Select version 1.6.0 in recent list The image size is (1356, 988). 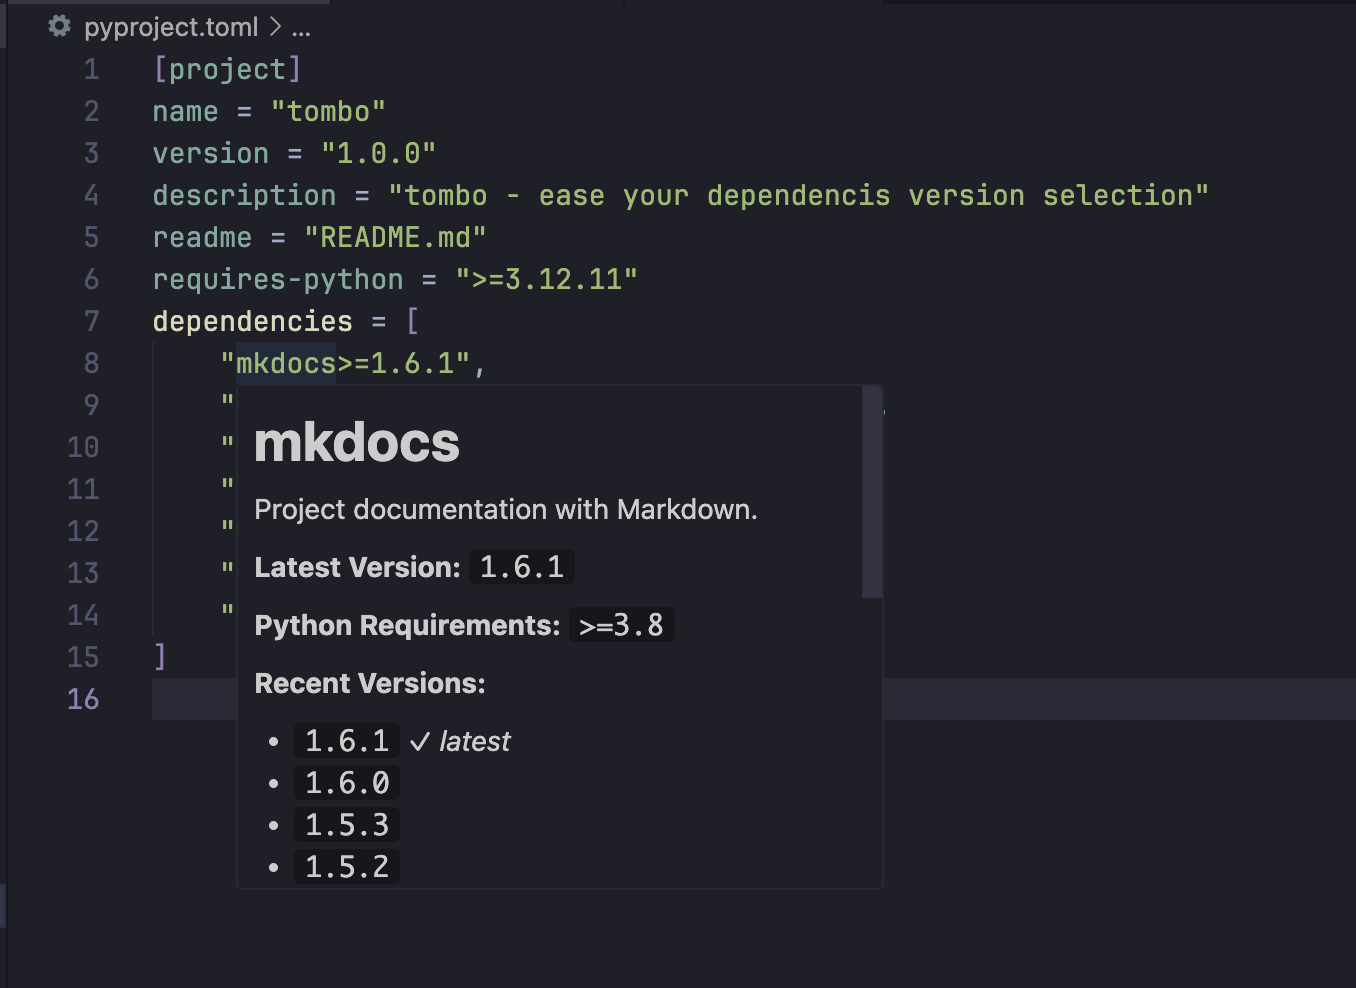click(x=347, y=783)
